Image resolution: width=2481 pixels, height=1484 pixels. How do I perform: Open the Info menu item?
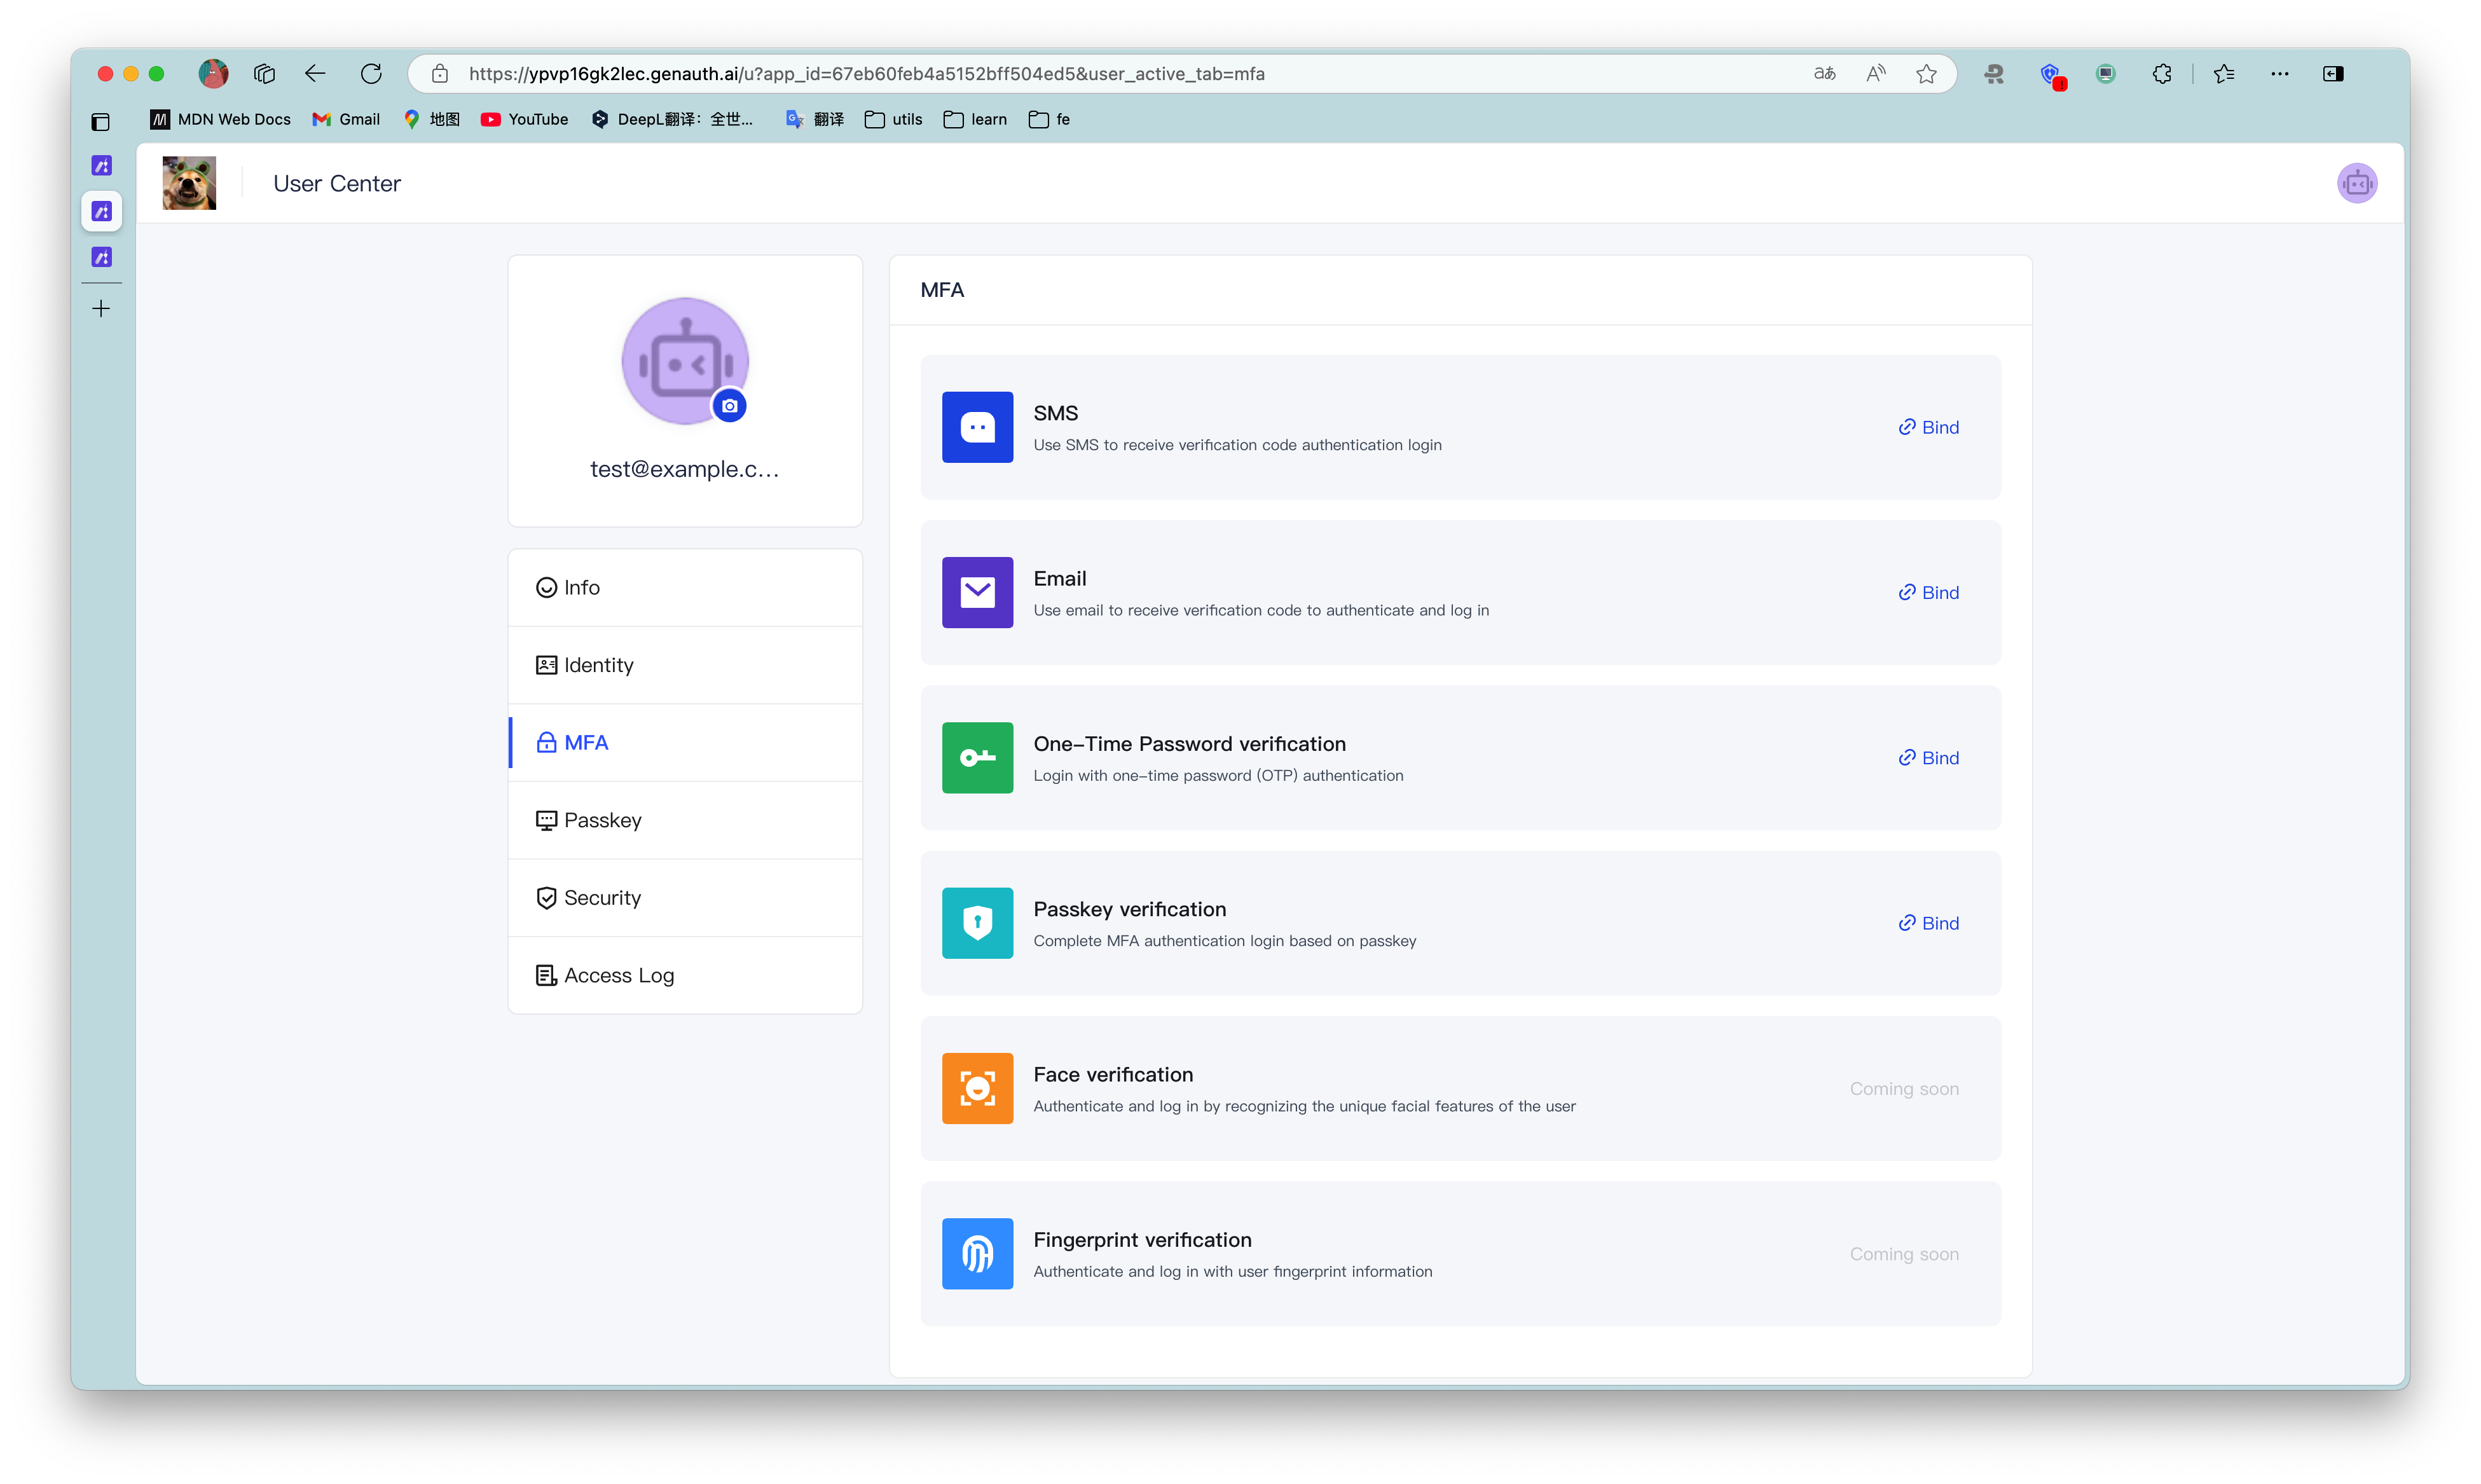[685, 588]
